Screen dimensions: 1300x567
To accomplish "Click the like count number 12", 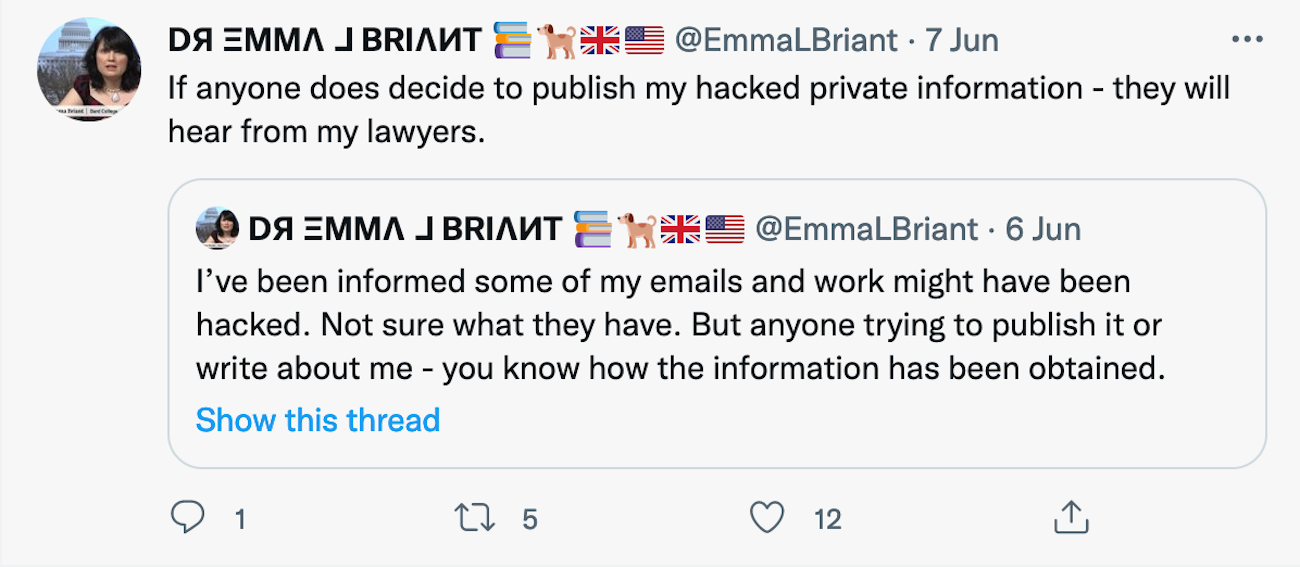I will click(828, 519).
